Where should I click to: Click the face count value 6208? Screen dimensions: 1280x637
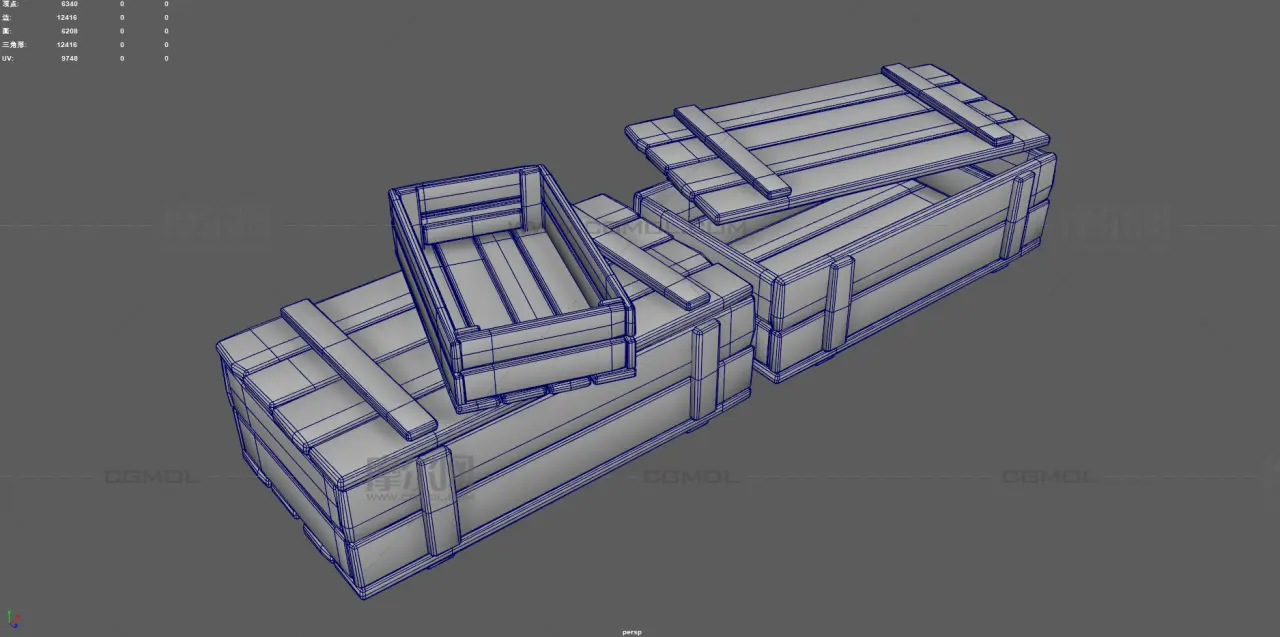tap(69, 31)
